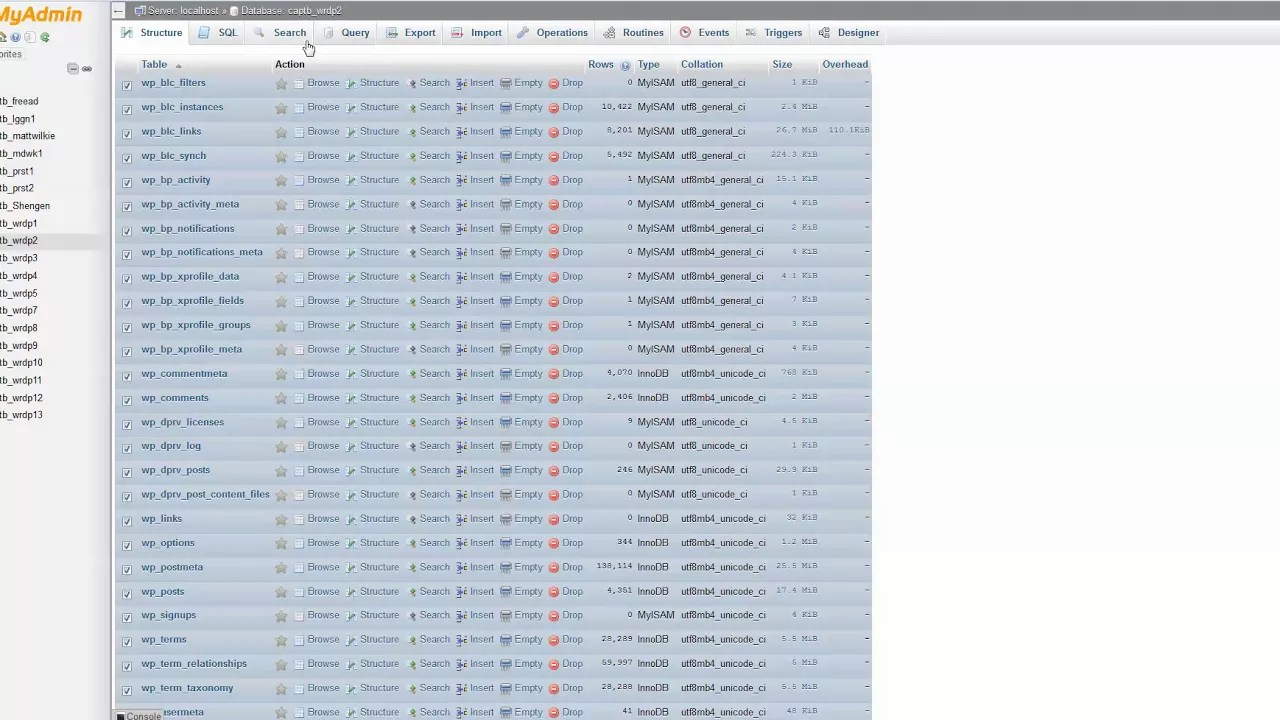1280x720 pixels.
Task: Click the reload navigation panel icon
Action: pos(44,37)
